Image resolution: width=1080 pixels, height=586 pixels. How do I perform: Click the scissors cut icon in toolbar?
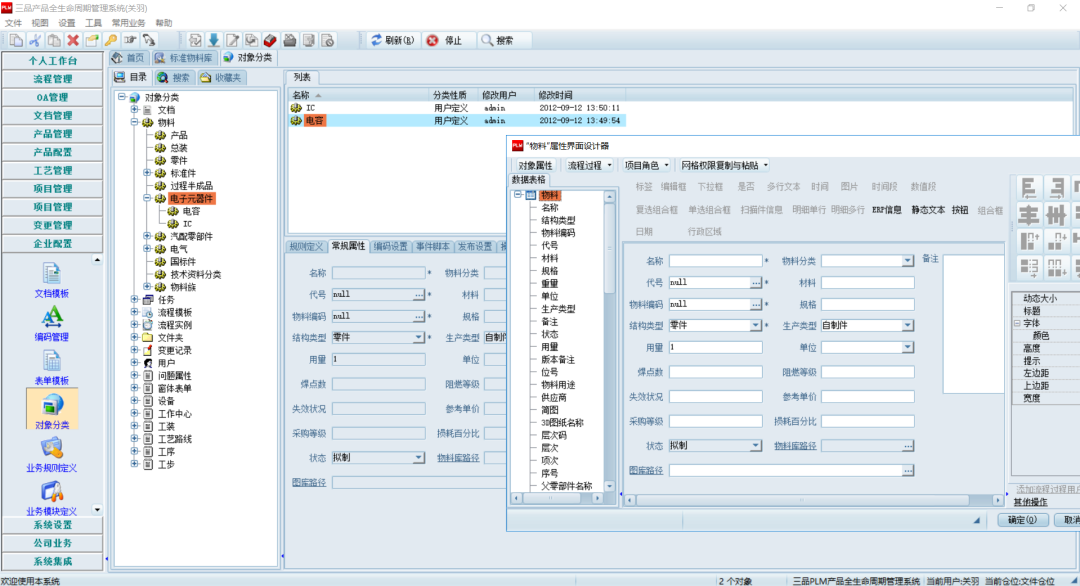coord(35,40)
